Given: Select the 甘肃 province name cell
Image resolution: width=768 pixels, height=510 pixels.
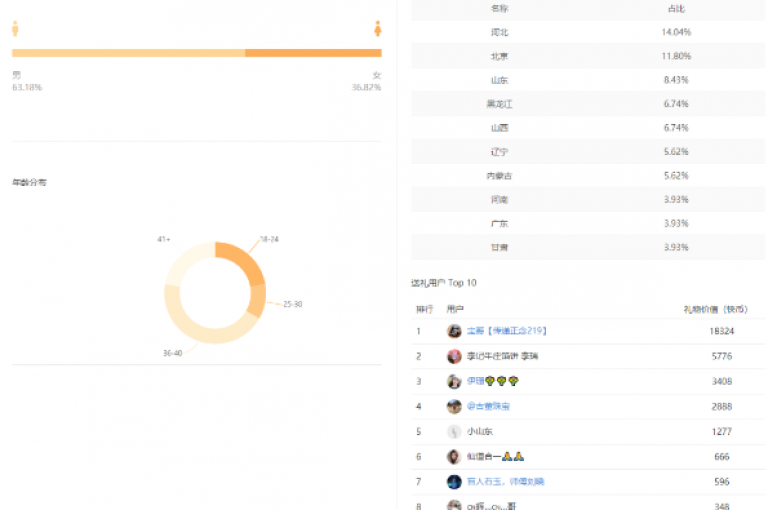Looking at the screenshot, I should point(499,247).
